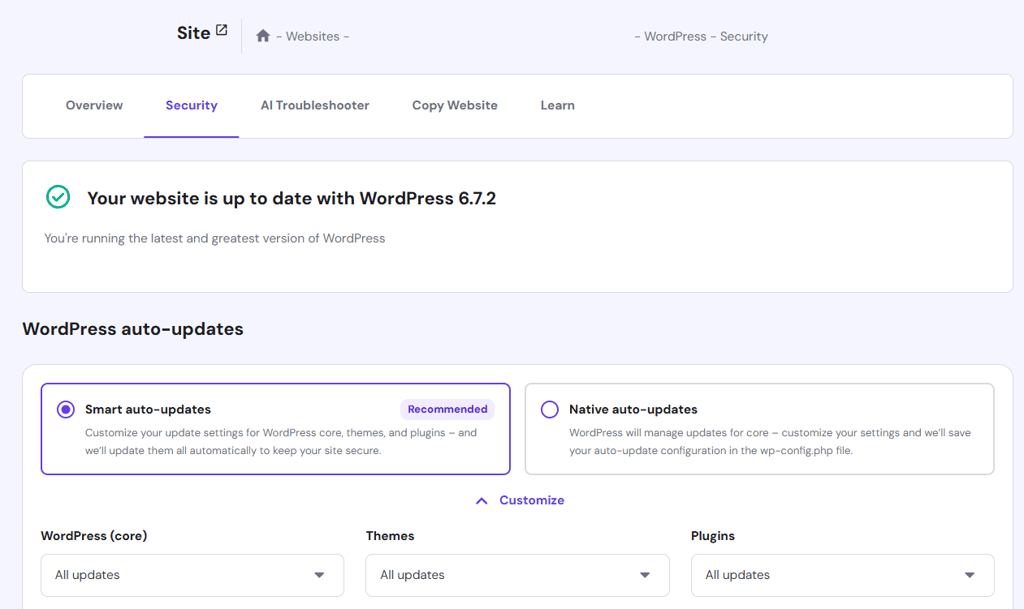Click 'WordPress (core)' label
The image size is (1024, 609).
tap(94, 536)
